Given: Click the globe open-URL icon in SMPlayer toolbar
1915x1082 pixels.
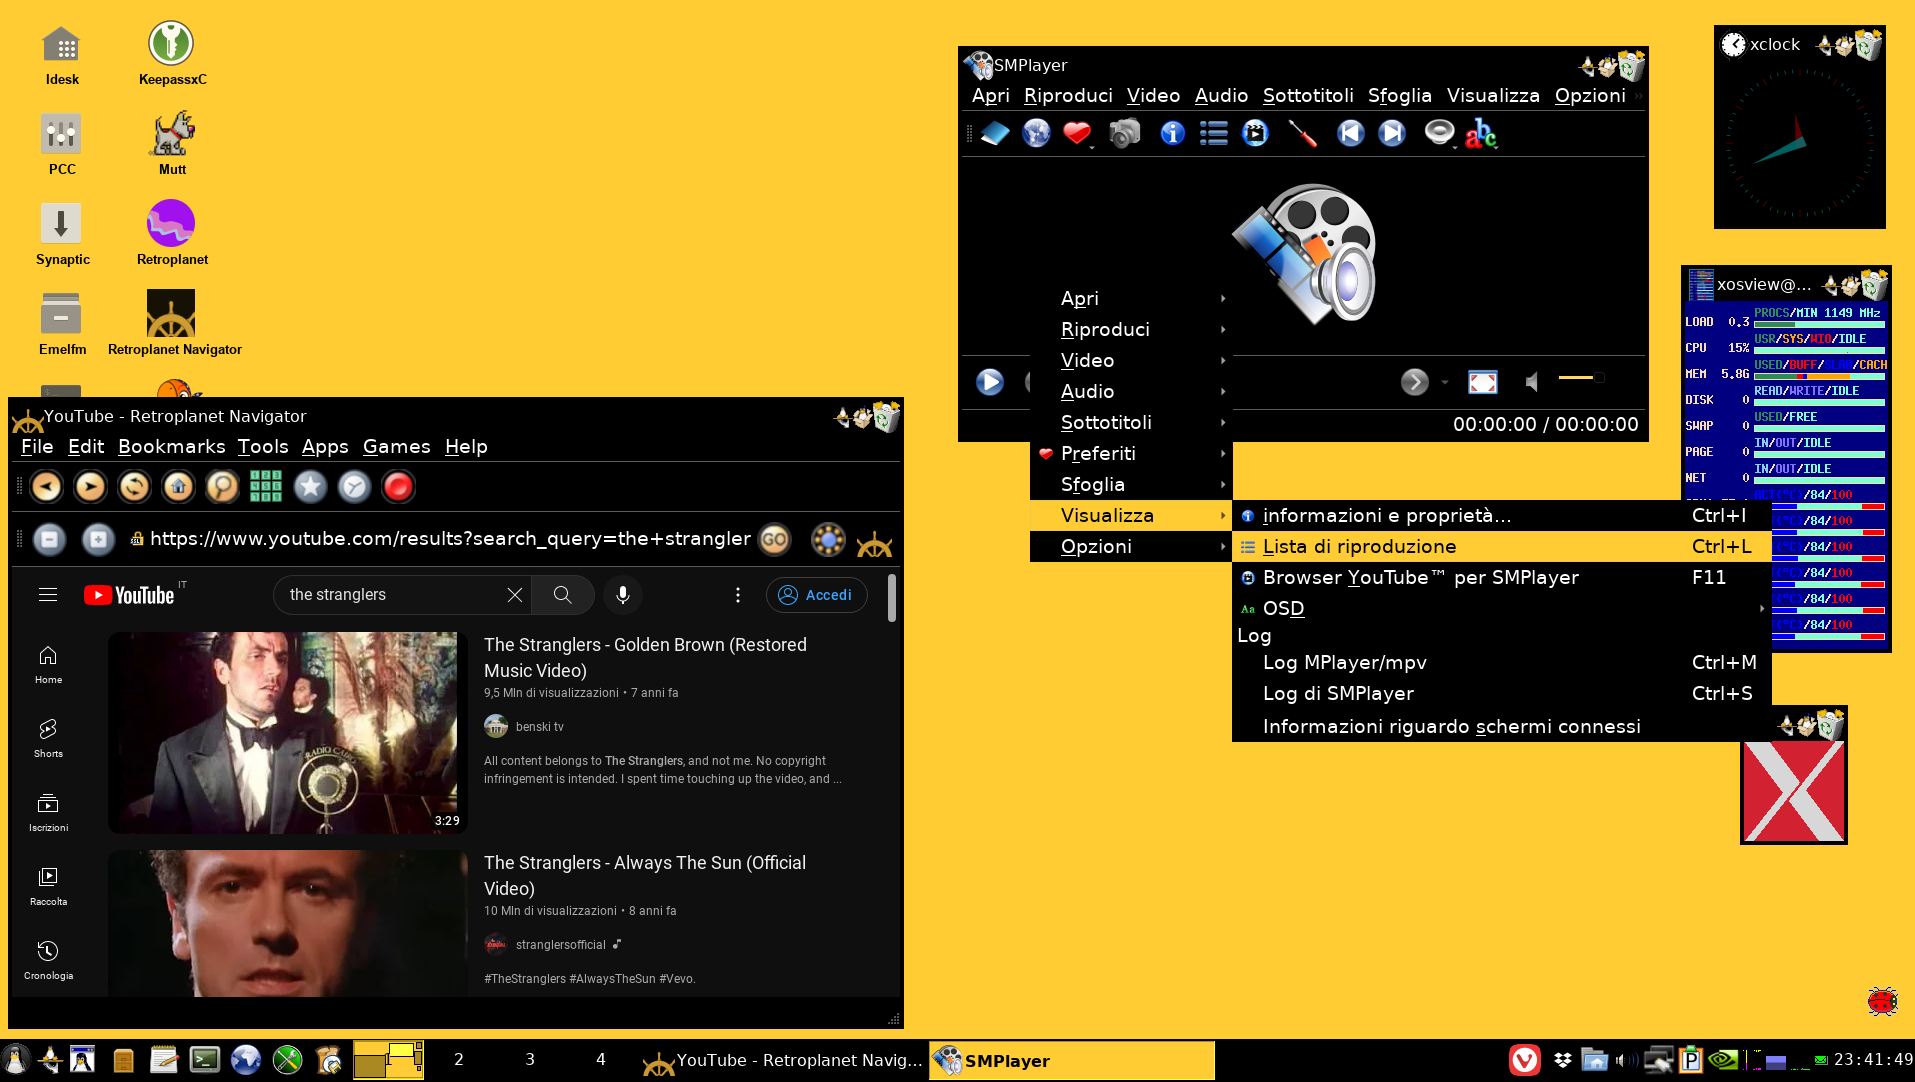Looking at the screenshot, I should coord(1036,133).
